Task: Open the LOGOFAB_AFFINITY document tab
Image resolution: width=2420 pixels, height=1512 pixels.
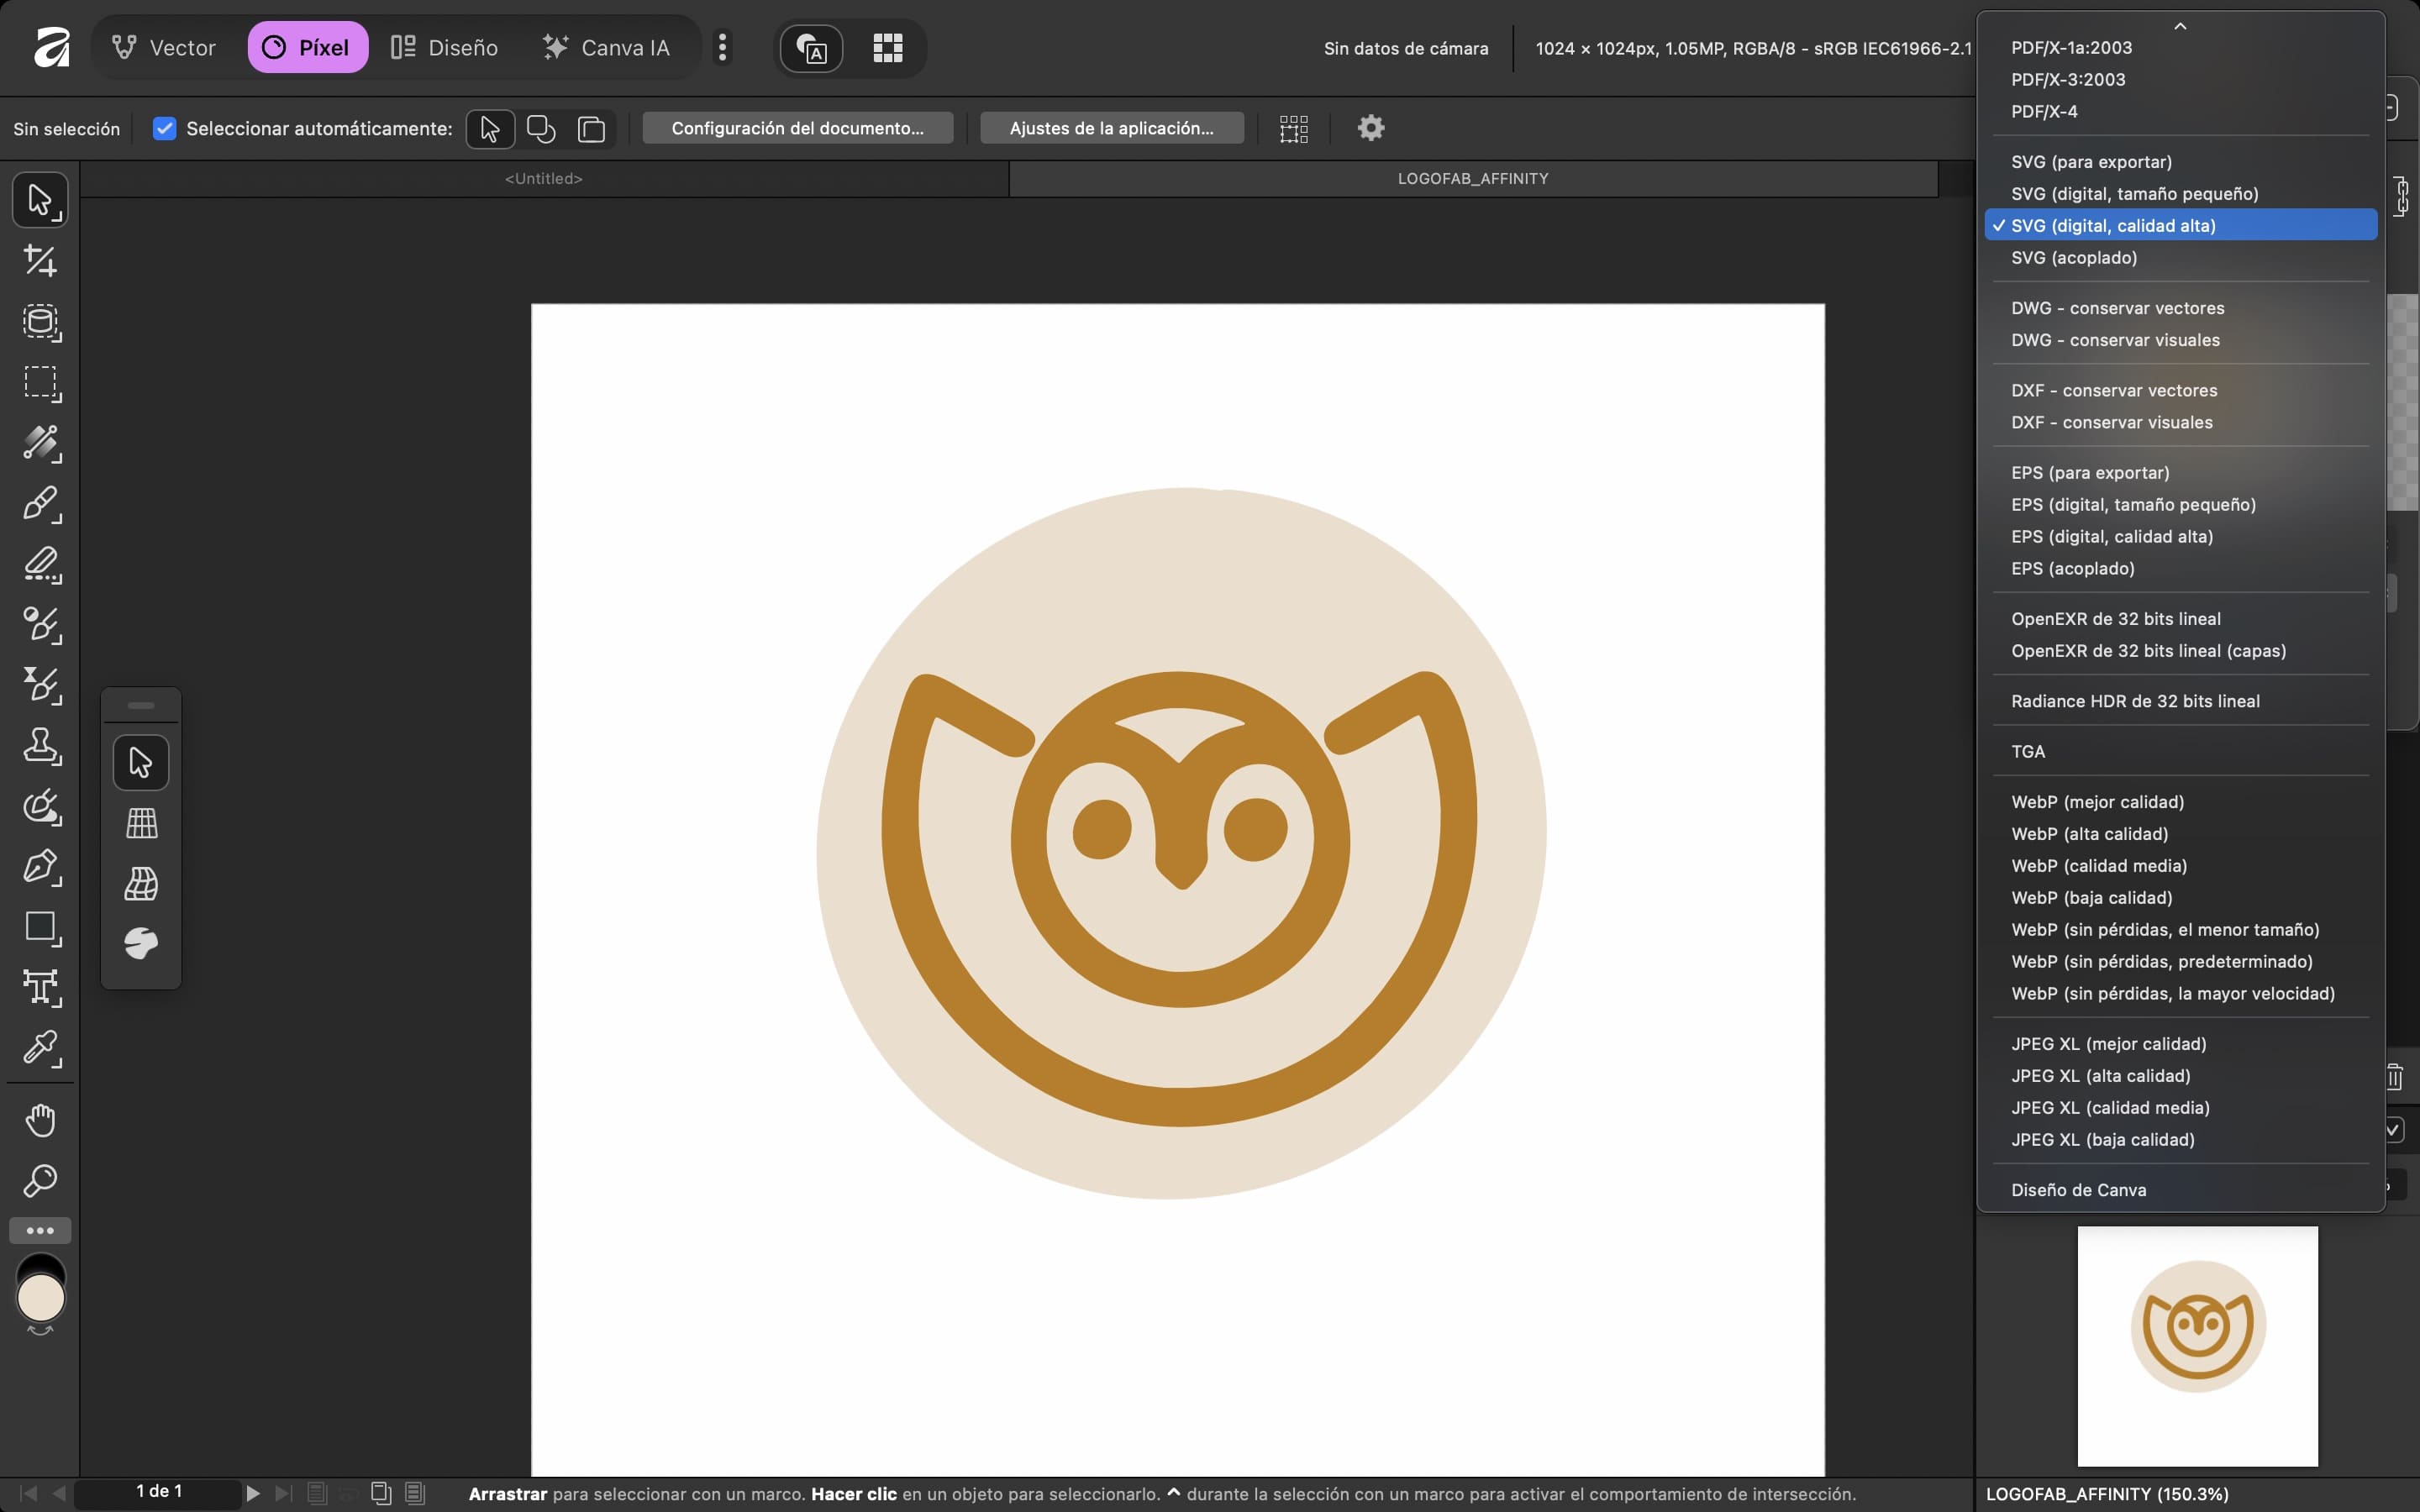Action: click(1472, 179)
